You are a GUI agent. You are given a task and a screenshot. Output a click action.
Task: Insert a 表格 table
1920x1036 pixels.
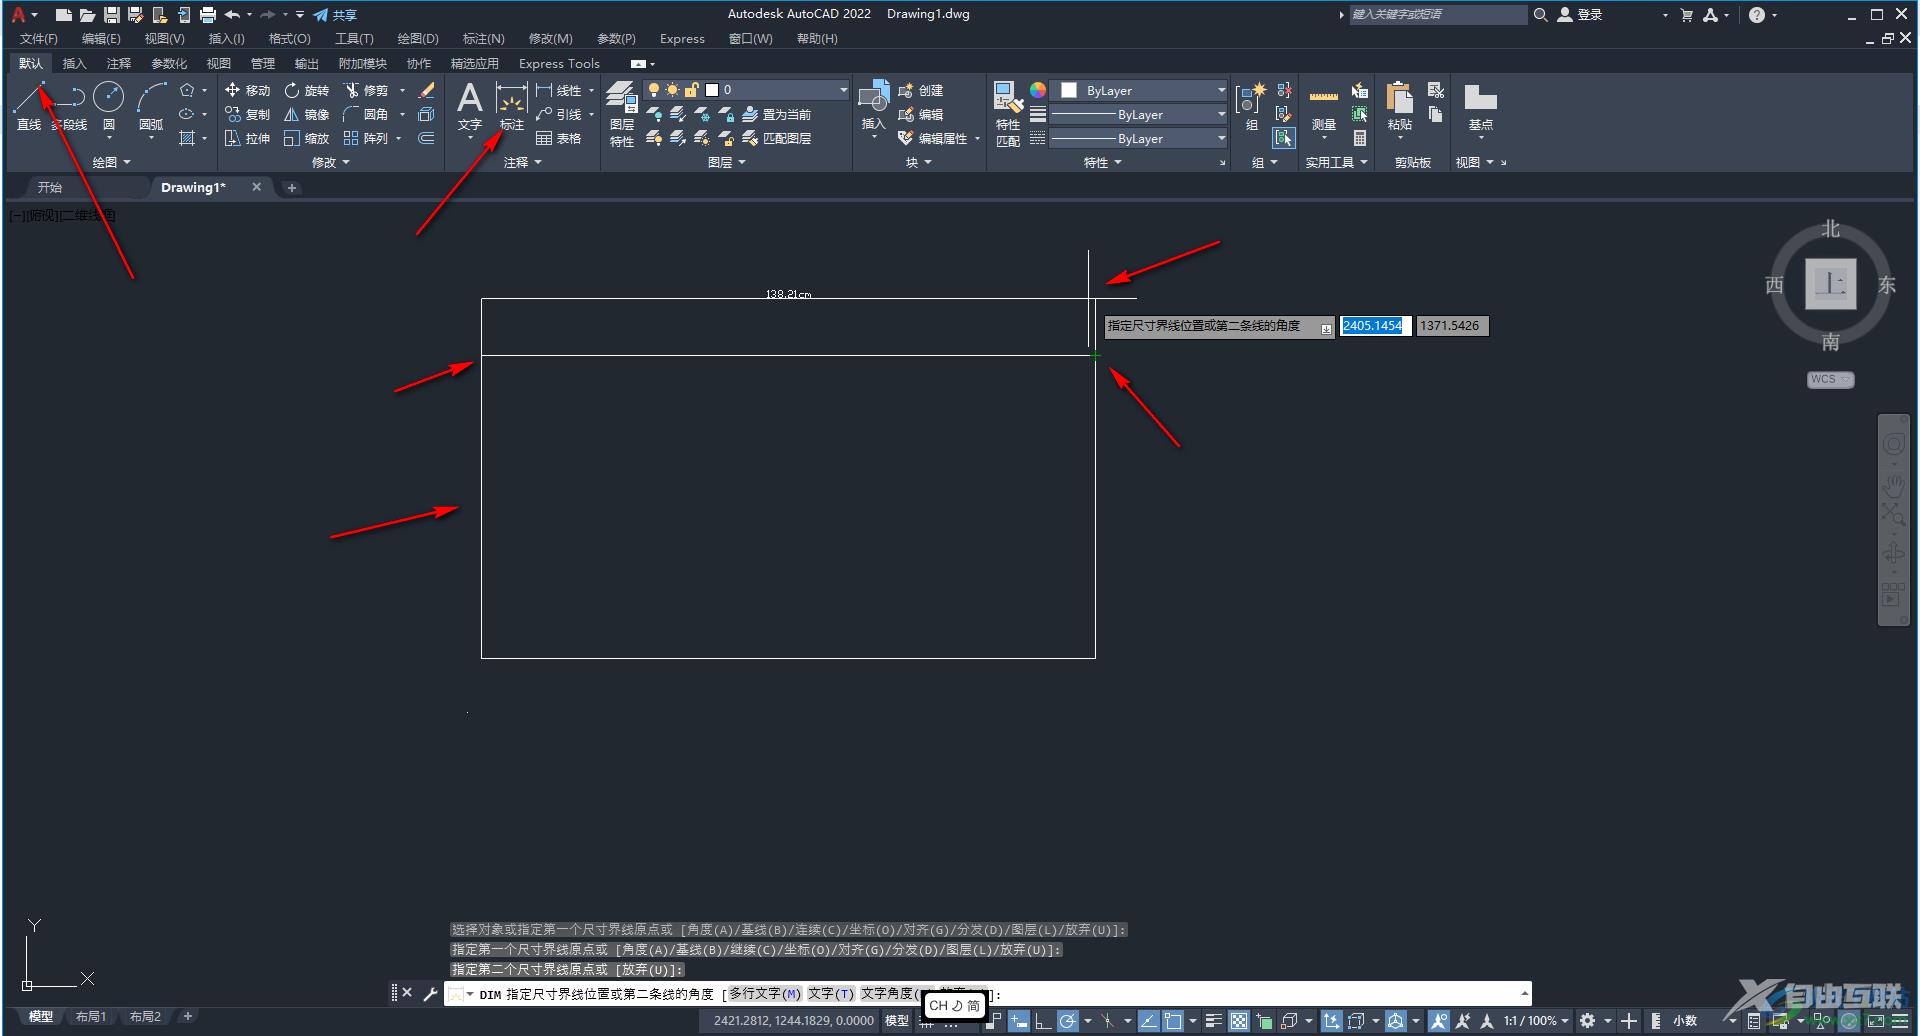coord(559,138)
